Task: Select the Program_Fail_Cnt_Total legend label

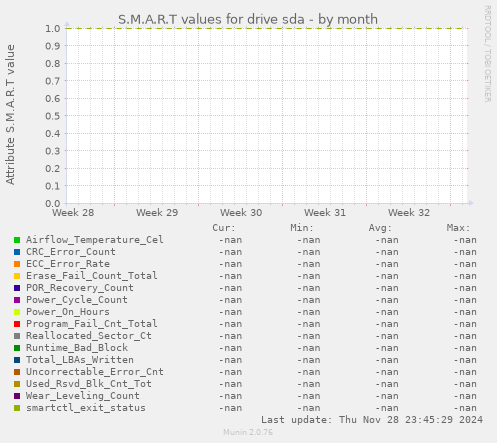Action: pos(92,324)
